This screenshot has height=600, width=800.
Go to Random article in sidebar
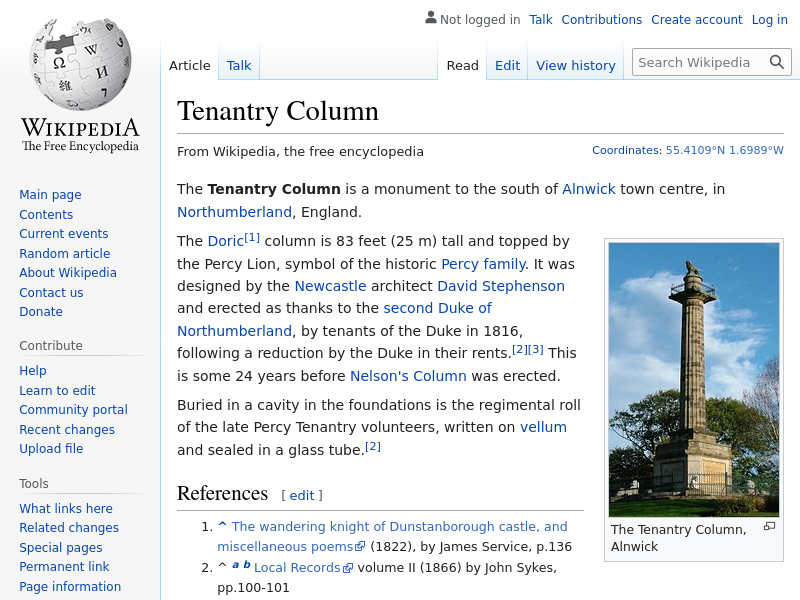coord(64,253)
